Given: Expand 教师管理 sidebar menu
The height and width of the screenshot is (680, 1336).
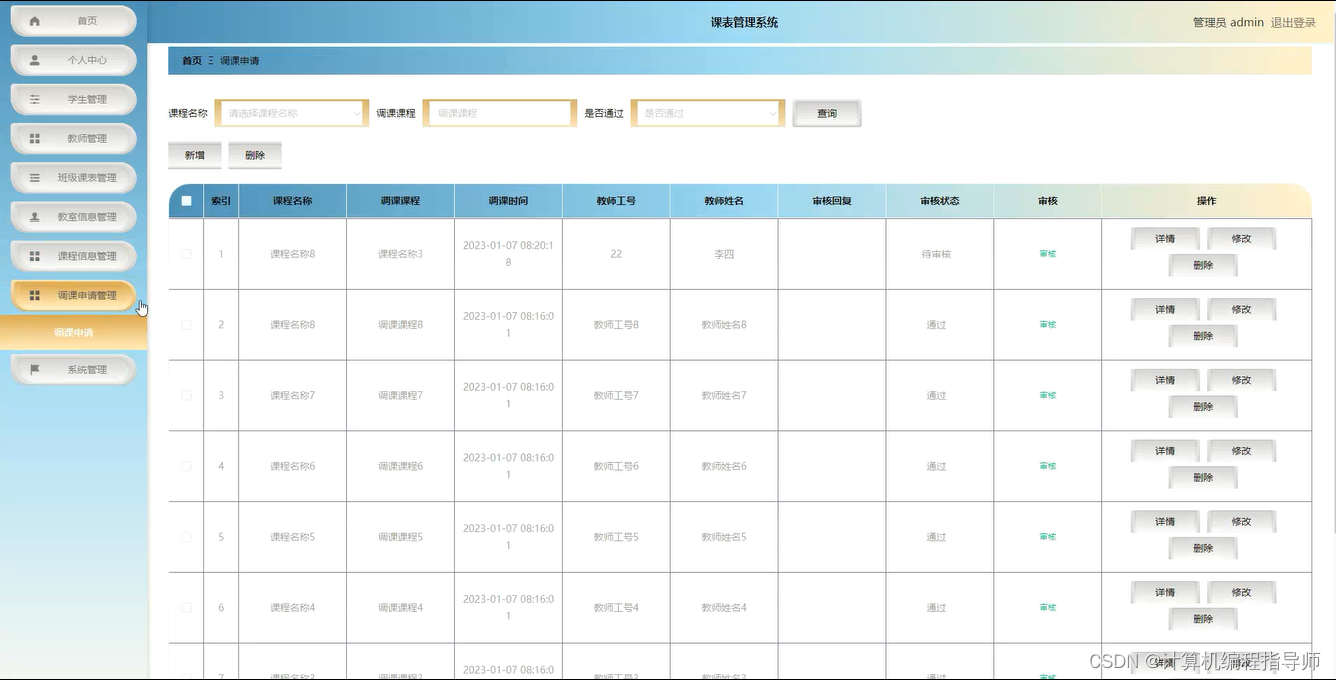Looking at the screenshot, I should pos(74,138).
